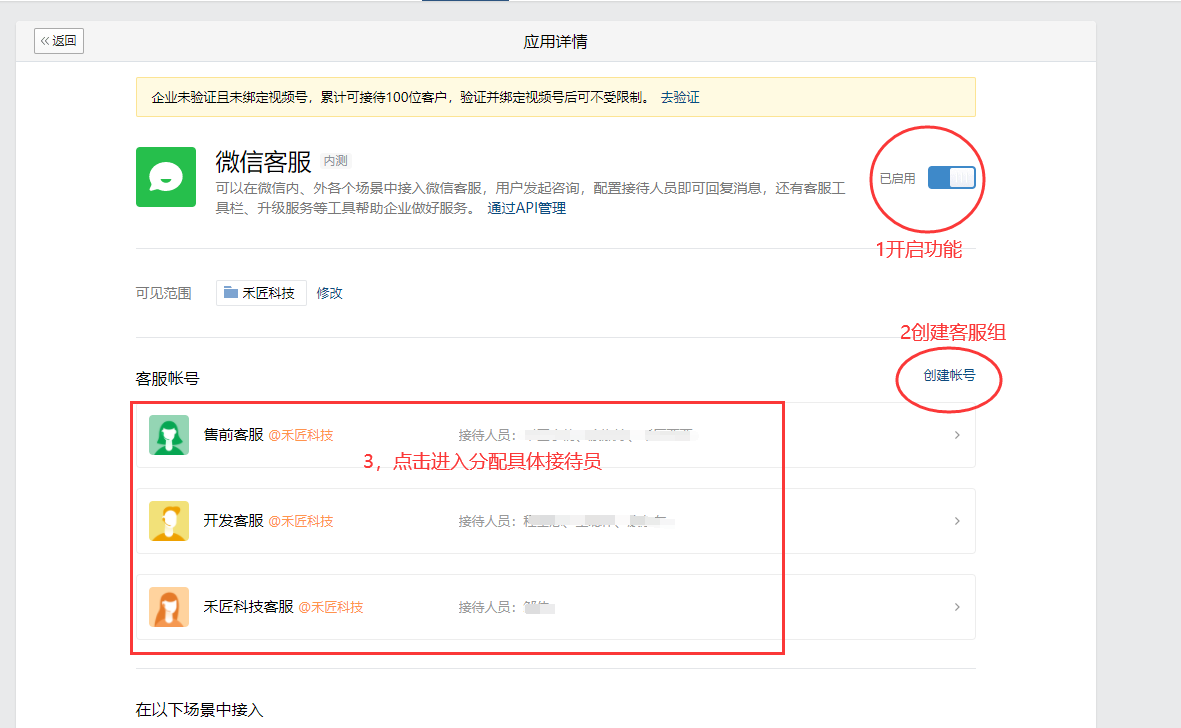Select the 售前客服 account name
The image size is (1181, 728).
pos(233,435)
